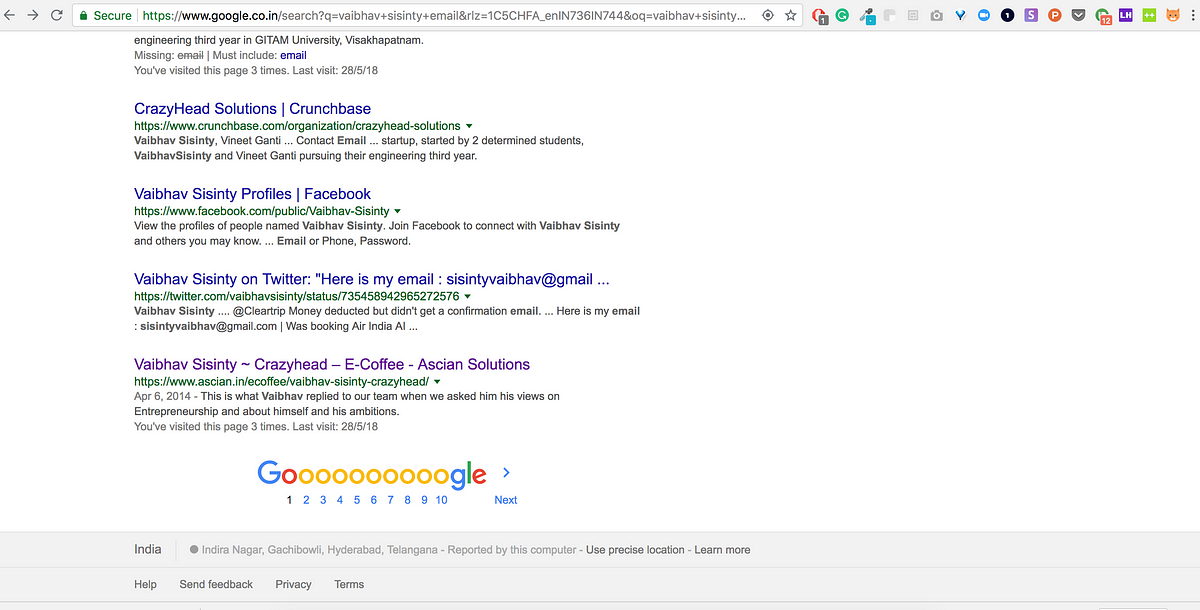
Task: Click Use precise location link
Action: tap(635, 550)
